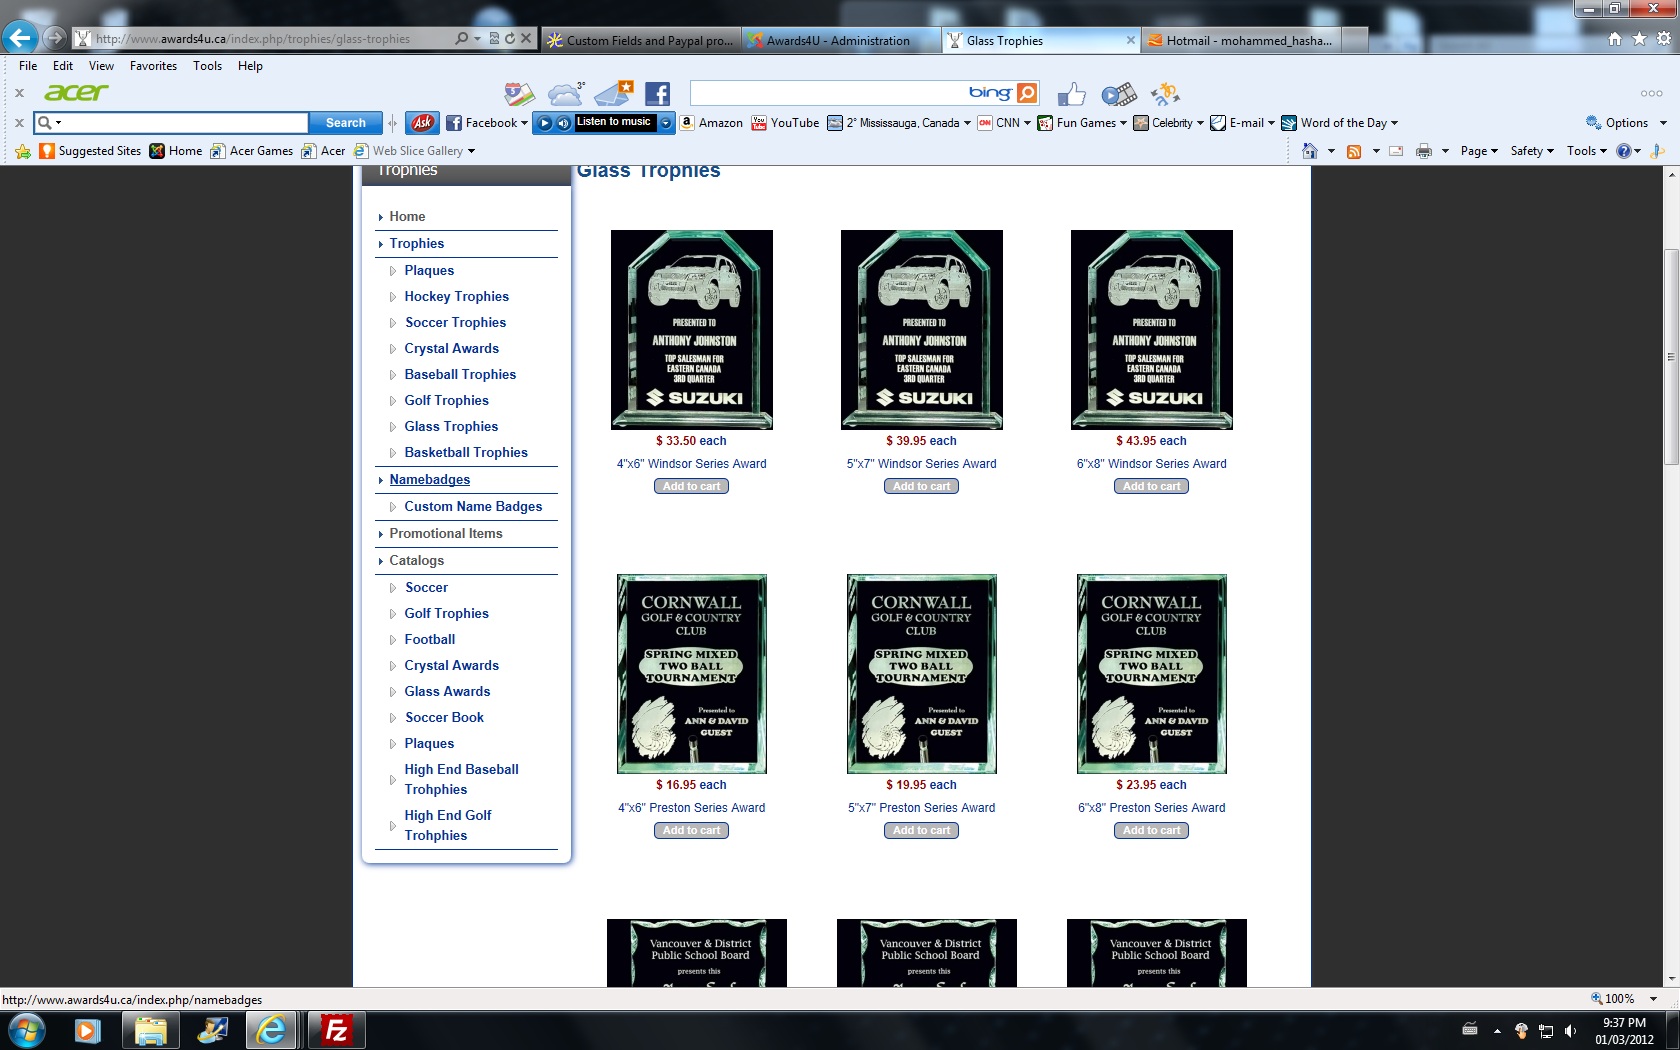Screen dimensions: 1680x1050
Task: Open Windows Explorer folder on taskbar
Action: (150, 1030)
